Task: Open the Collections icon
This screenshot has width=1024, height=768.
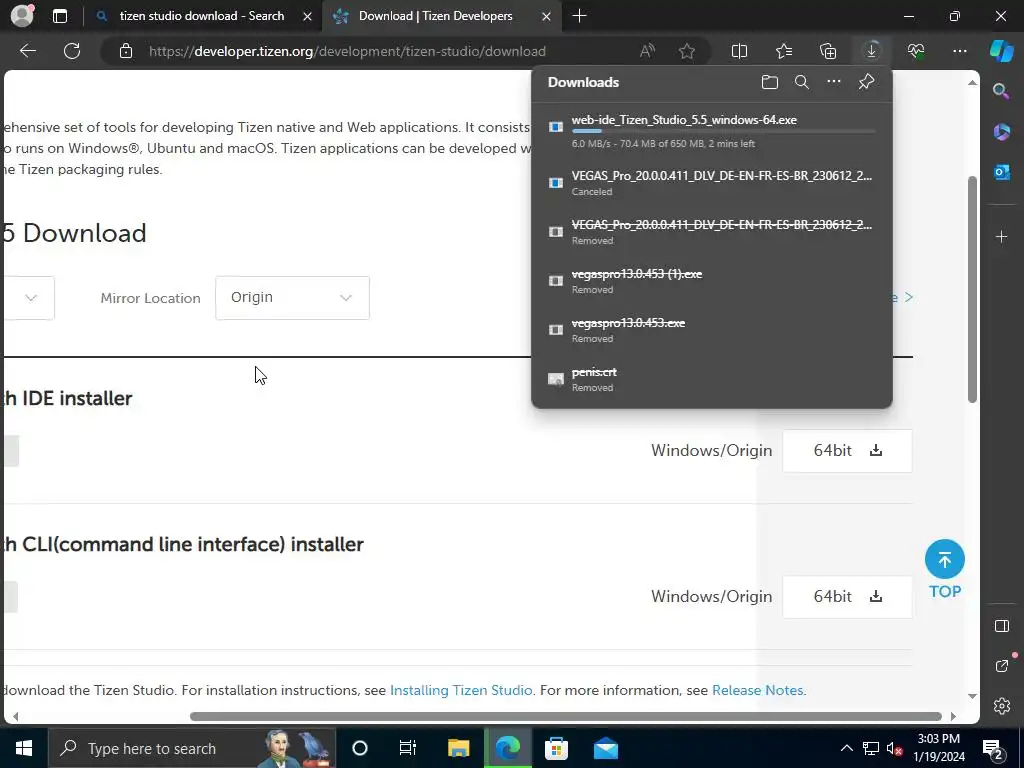Action: click(x=827, y=51)
